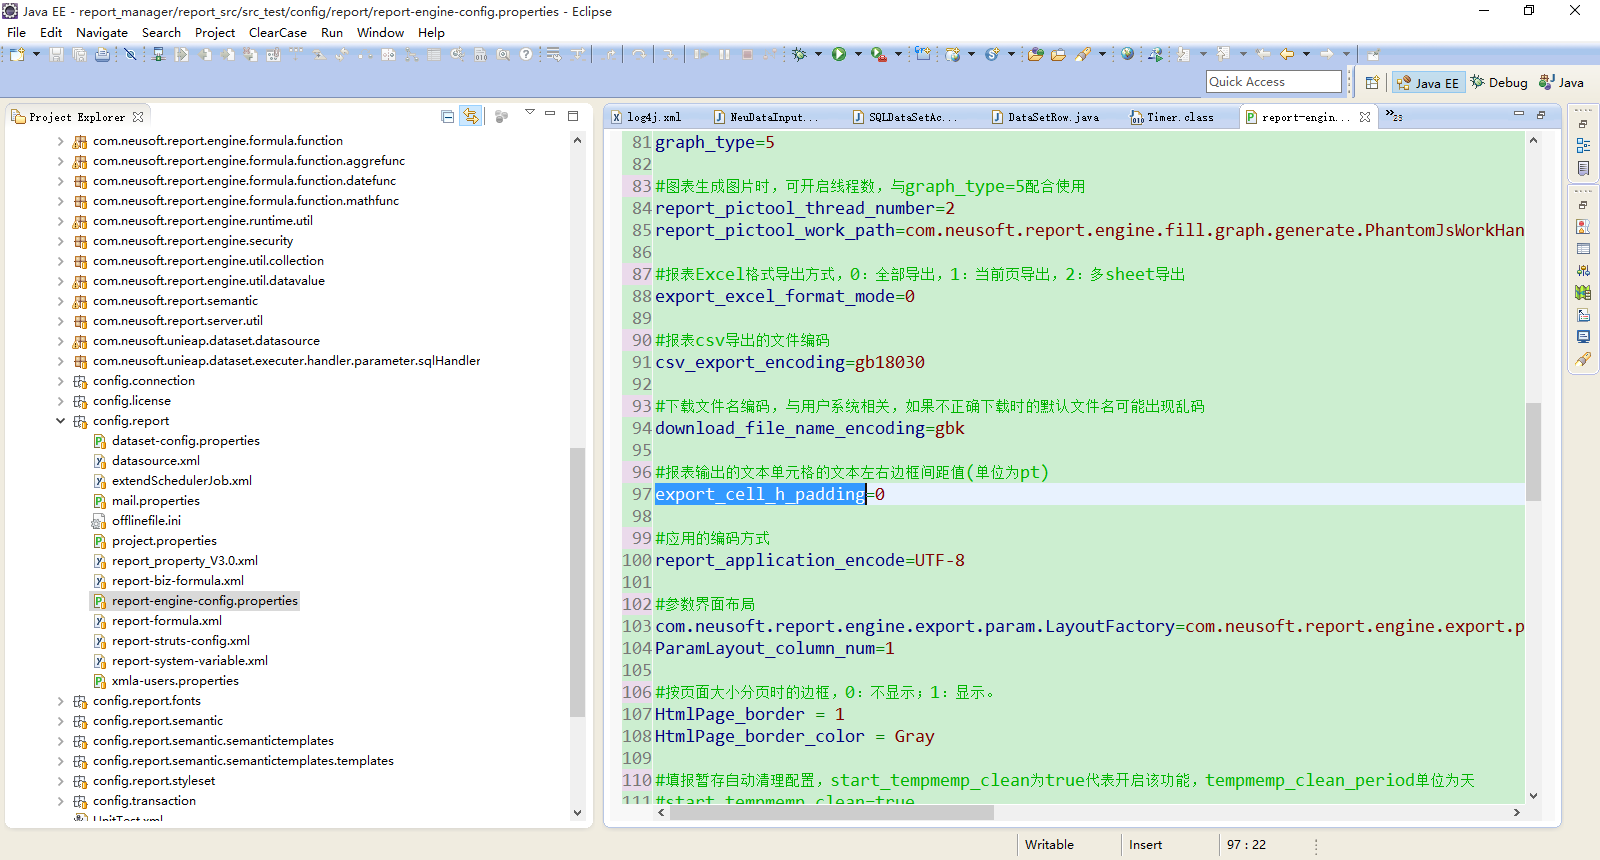Switch to the Timer.class editor tab
Viewport: 1600px width, 860px height.
click(x=1172, y=117)
